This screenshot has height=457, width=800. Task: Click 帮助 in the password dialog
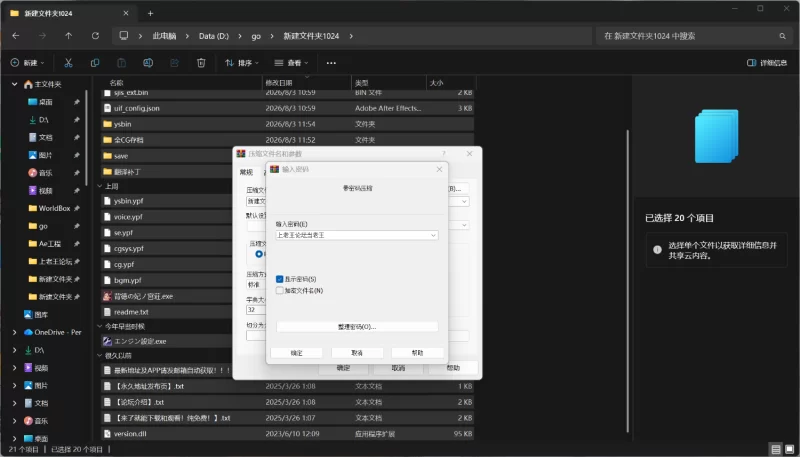(417, 353)
